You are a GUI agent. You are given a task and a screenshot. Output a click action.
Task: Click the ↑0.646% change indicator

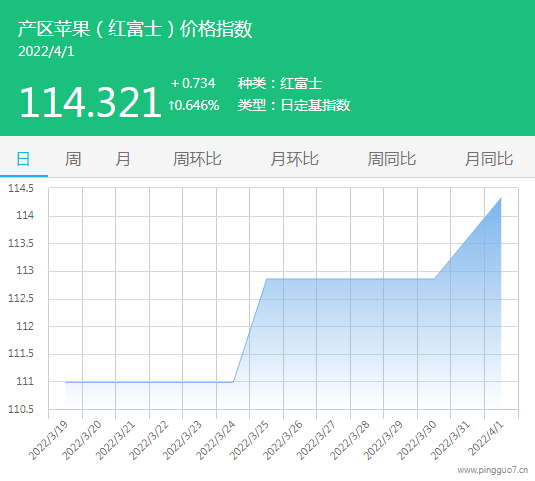click(x=194, y=105)
